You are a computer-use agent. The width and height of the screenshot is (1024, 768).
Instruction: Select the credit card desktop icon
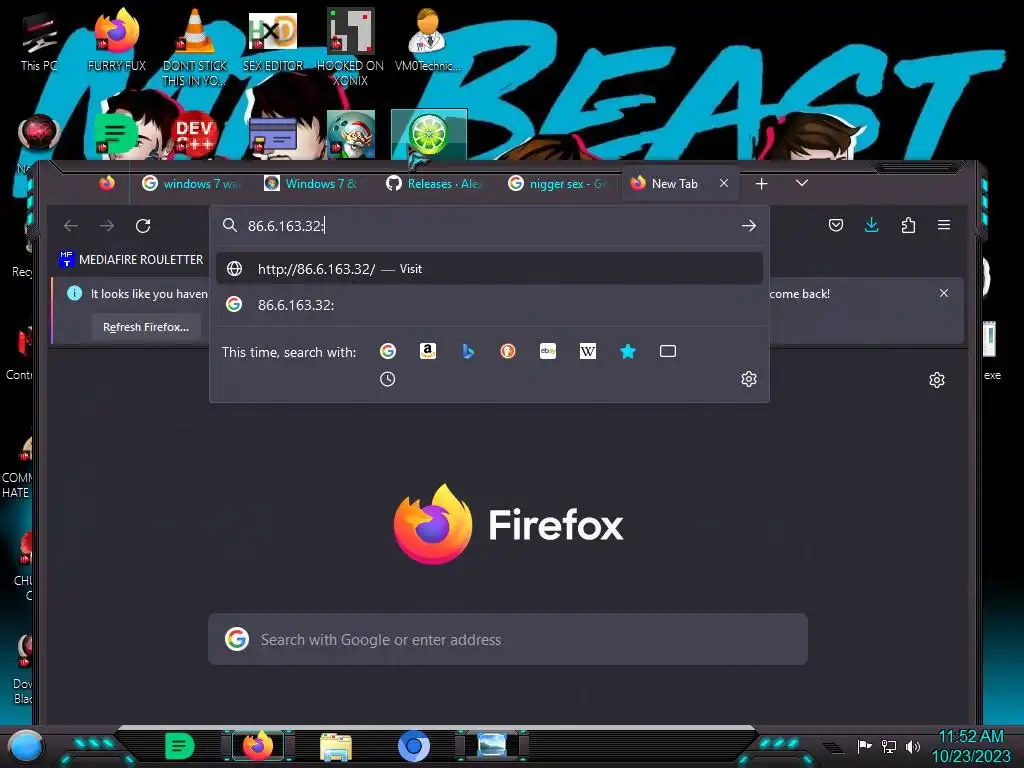(273, 136)
